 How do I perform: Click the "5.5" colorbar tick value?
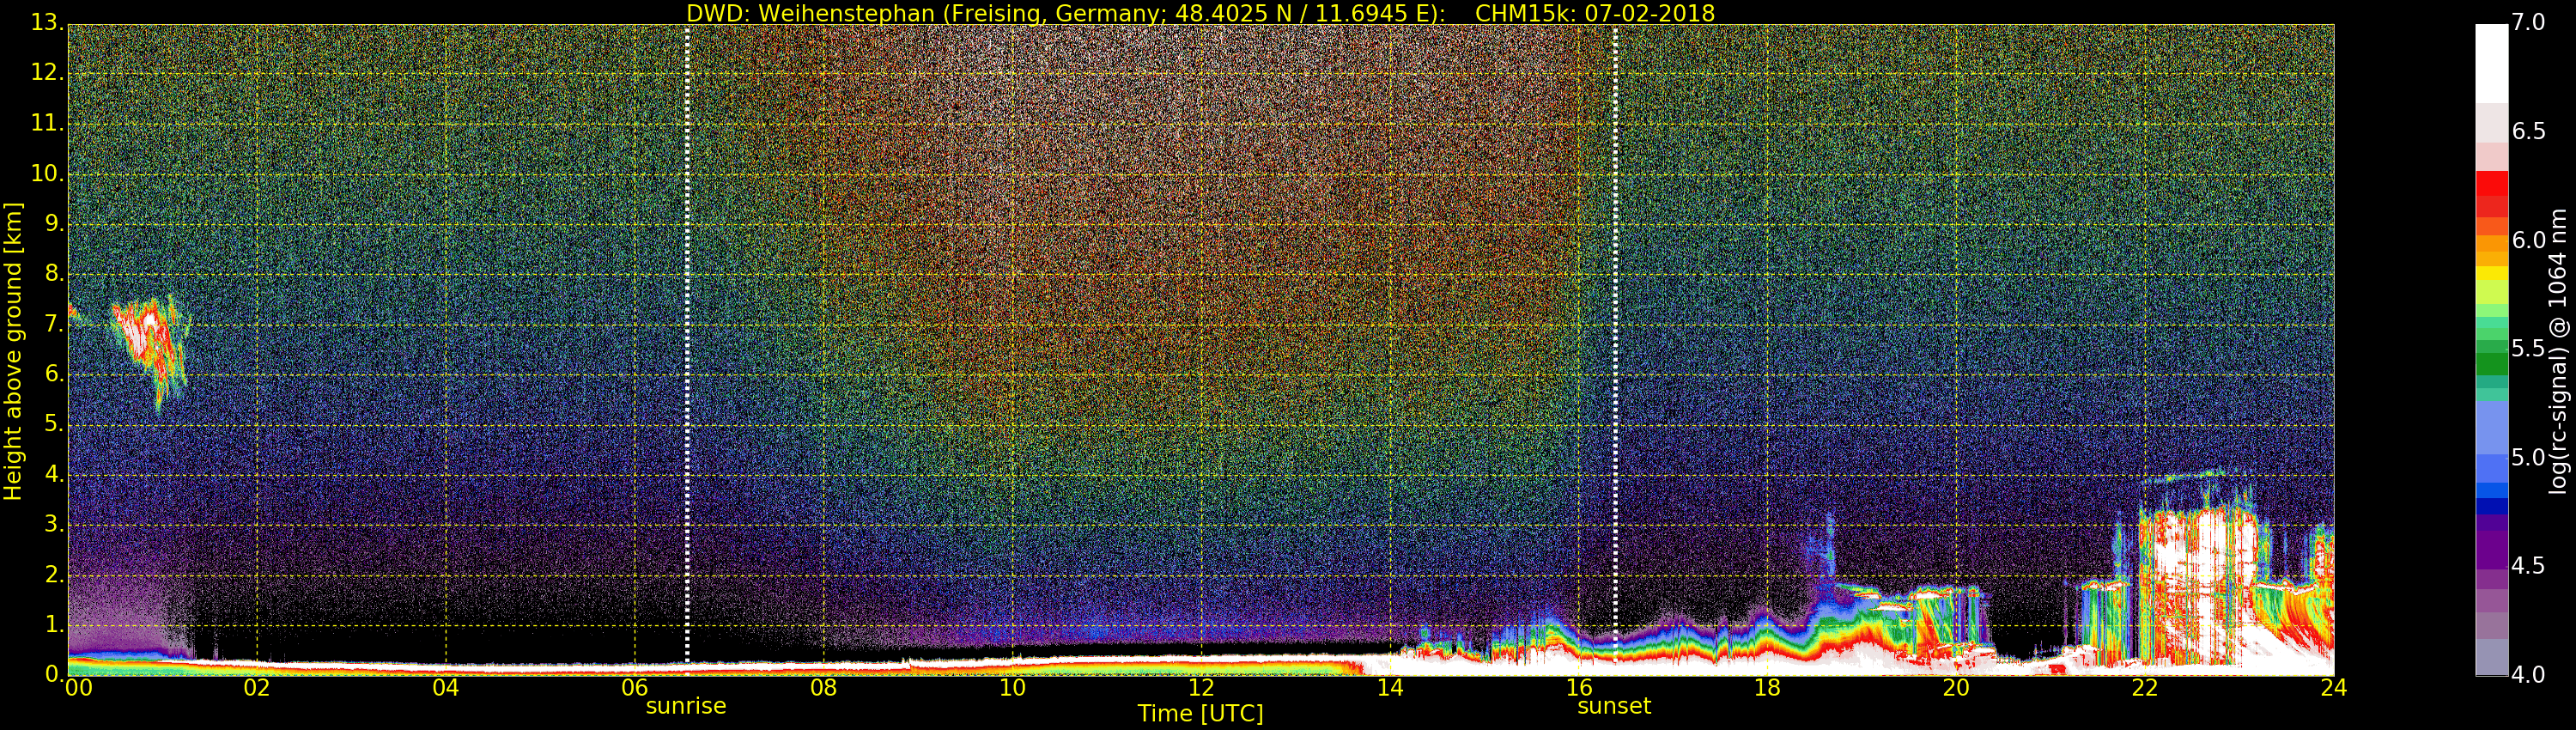2528,349
